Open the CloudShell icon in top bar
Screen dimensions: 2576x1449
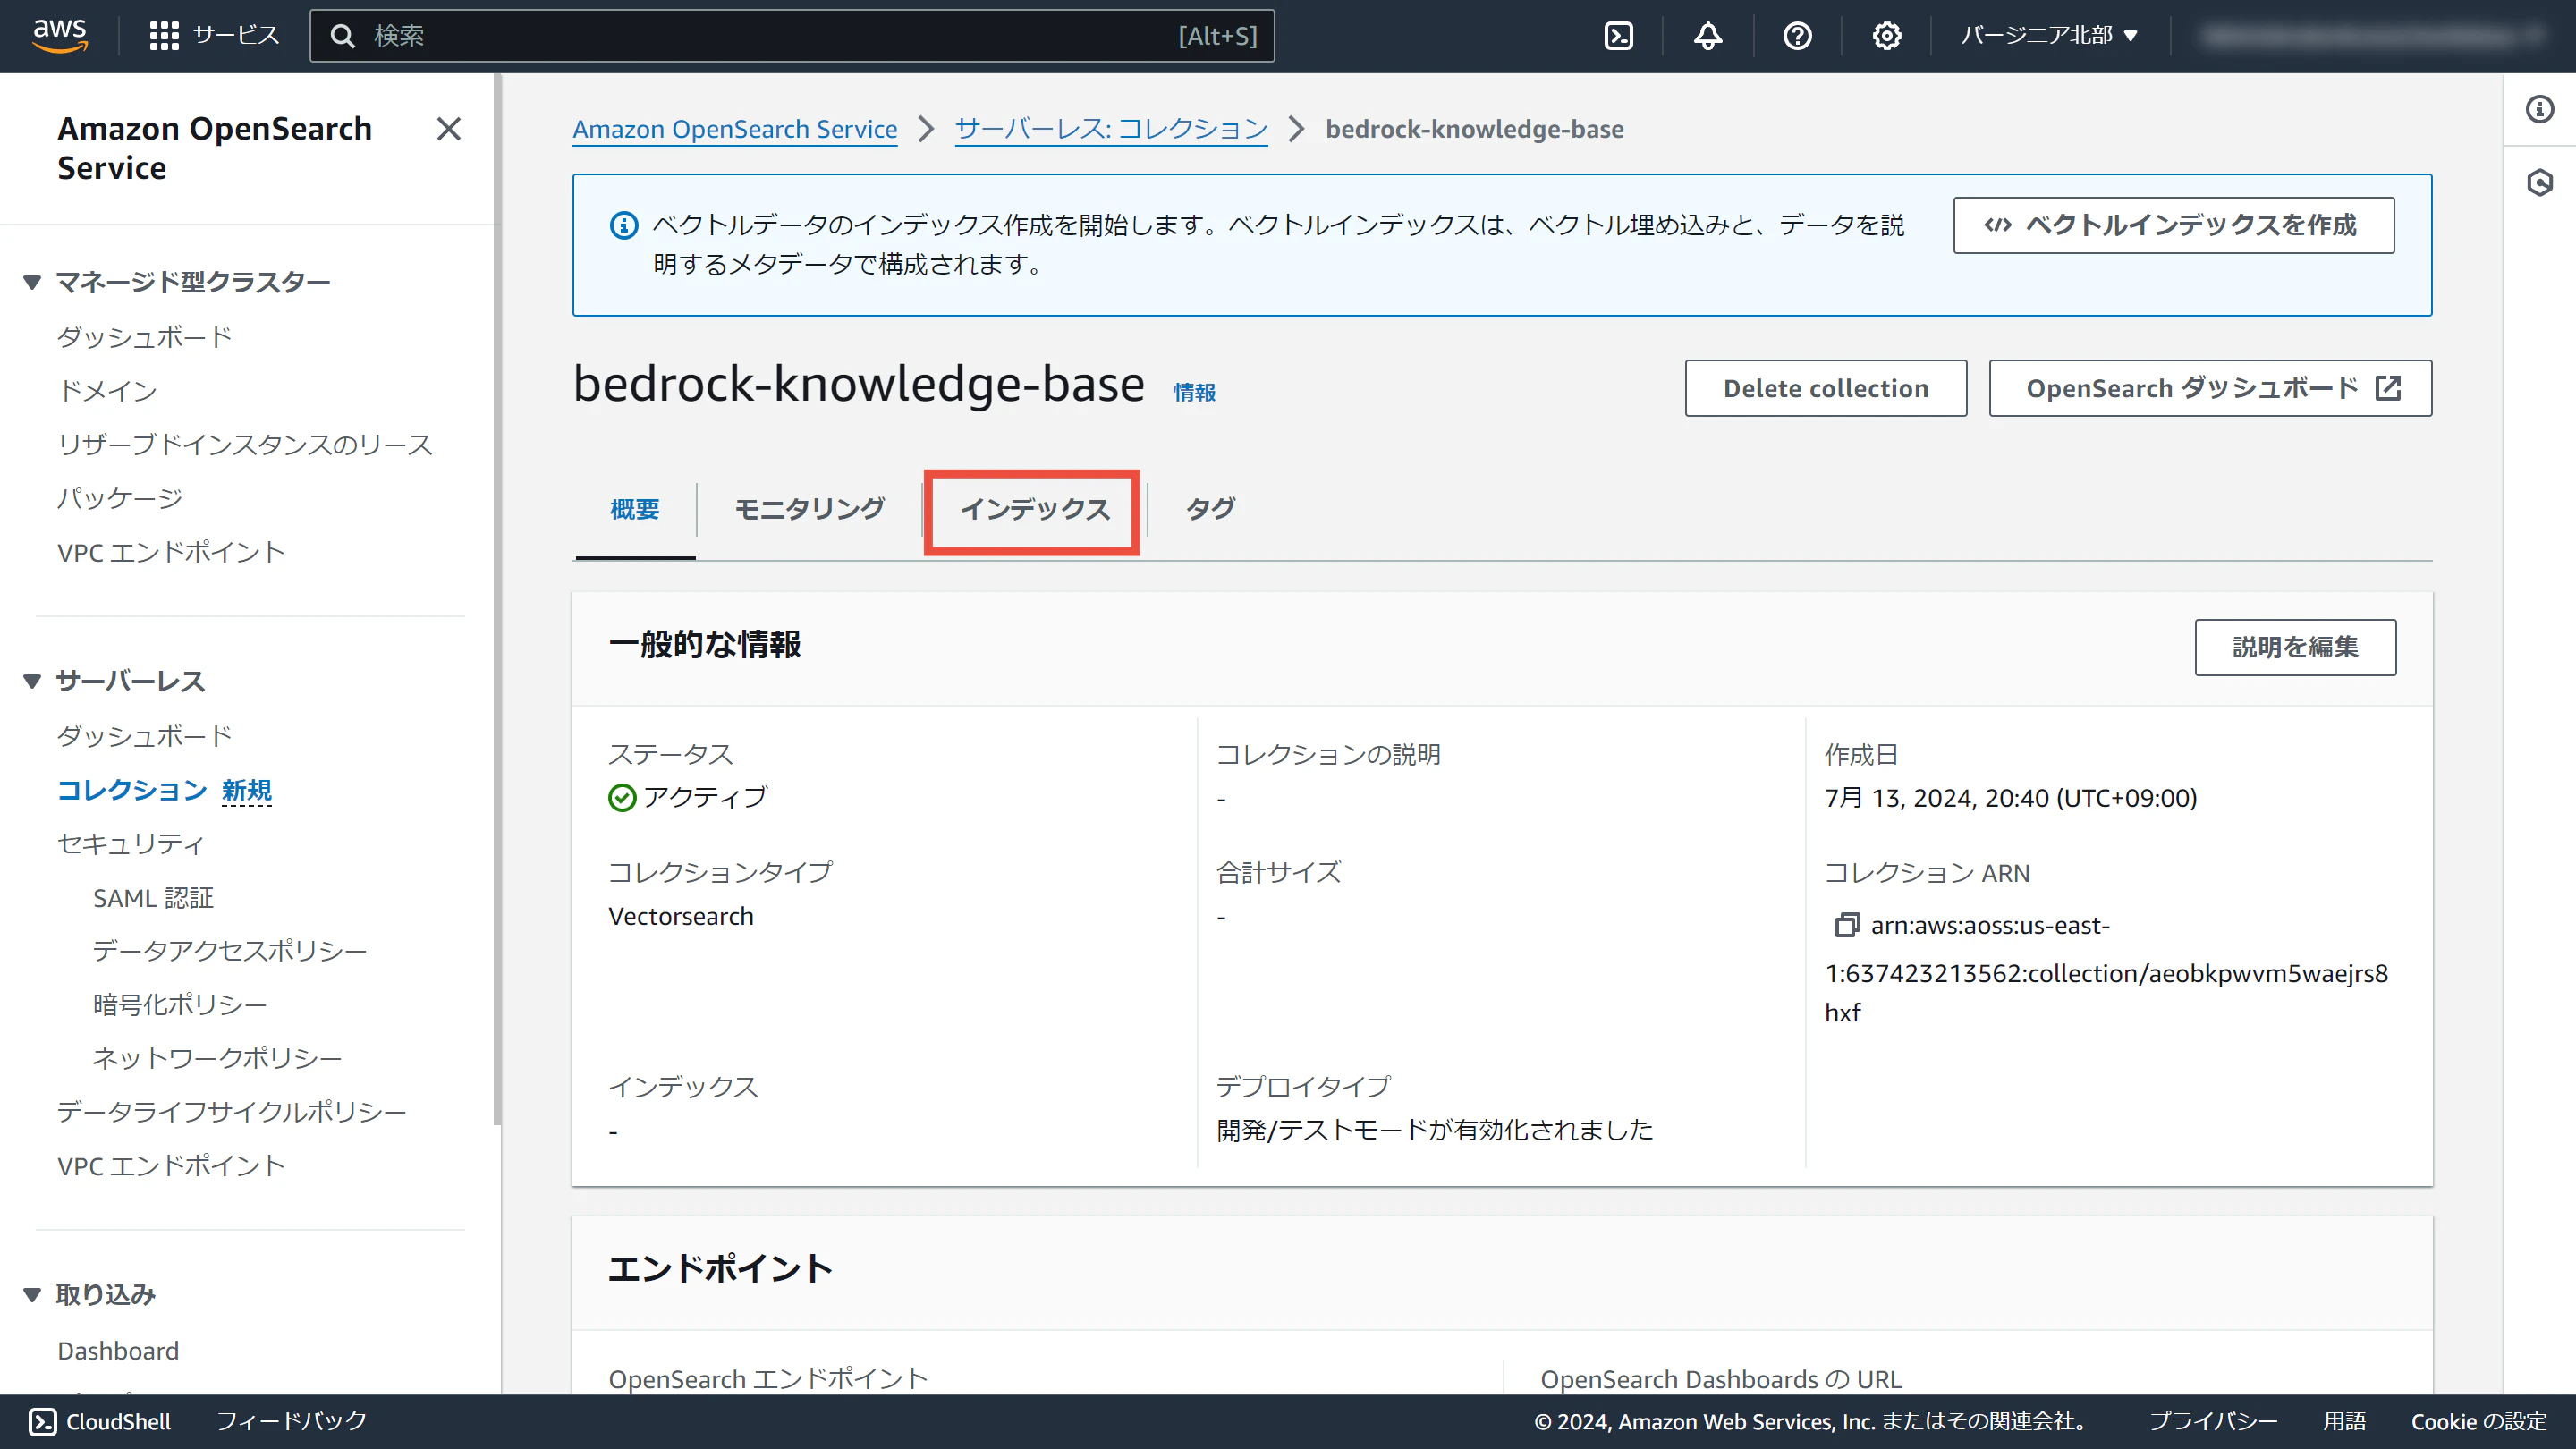[1618, 36]
